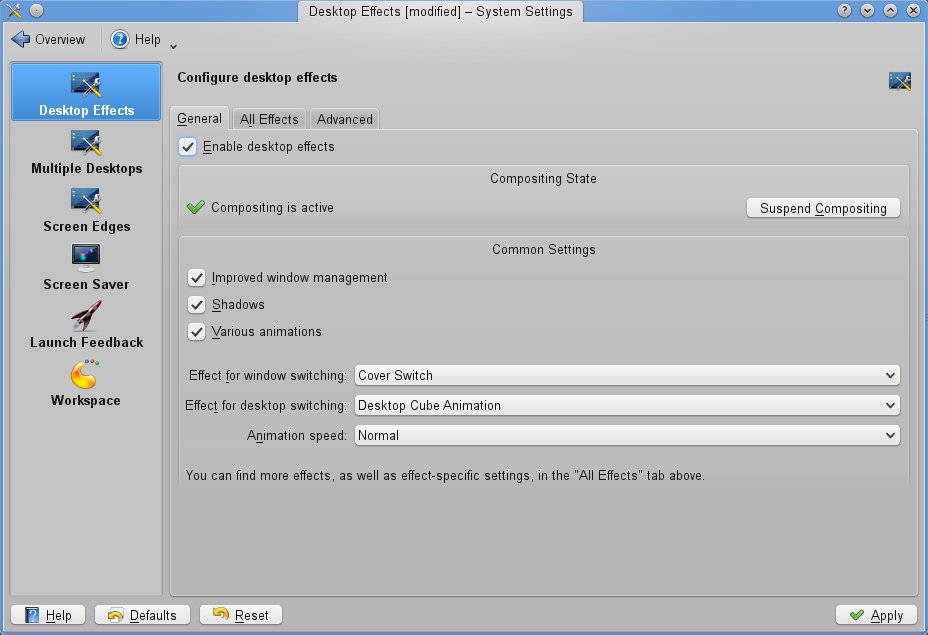The height and width of the screenshot is (635, 928).
Task: Click Suspend Compositing button
Action: [x=823, y=208]
